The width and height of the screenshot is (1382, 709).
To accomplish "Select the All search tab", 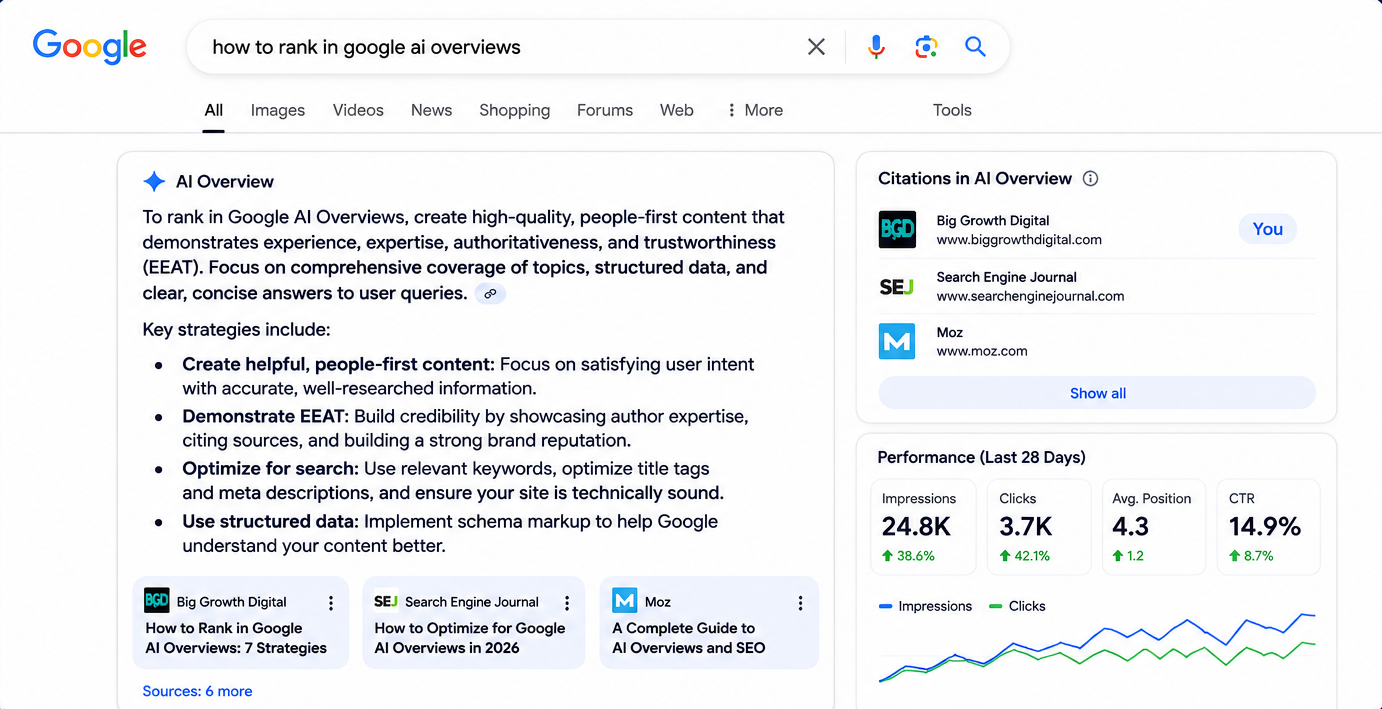I will (214, 110).
